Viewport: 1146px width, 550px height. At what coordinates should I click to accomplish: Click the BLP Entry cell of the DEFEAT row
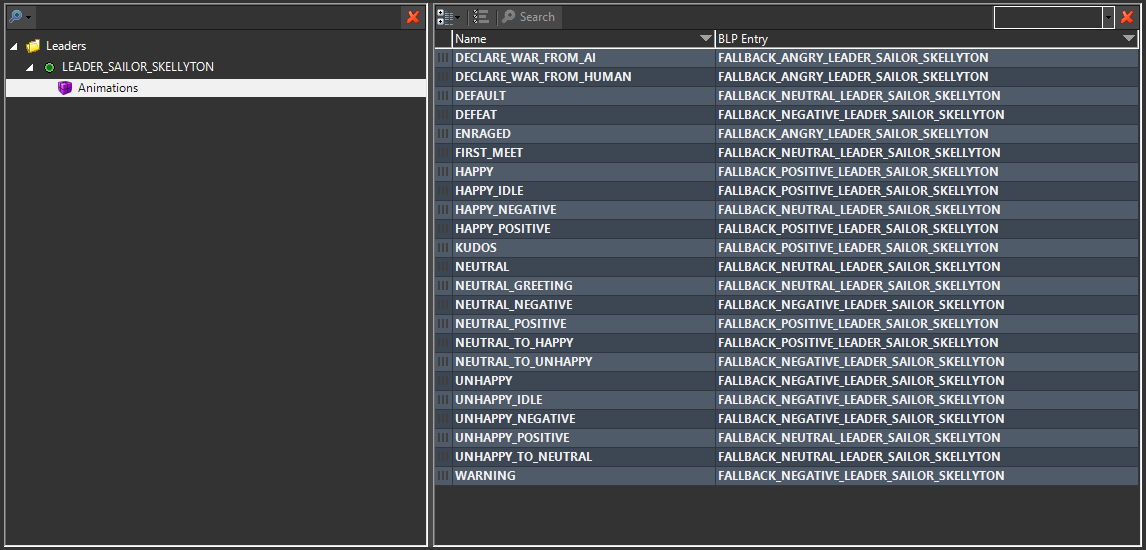point(927,115)
